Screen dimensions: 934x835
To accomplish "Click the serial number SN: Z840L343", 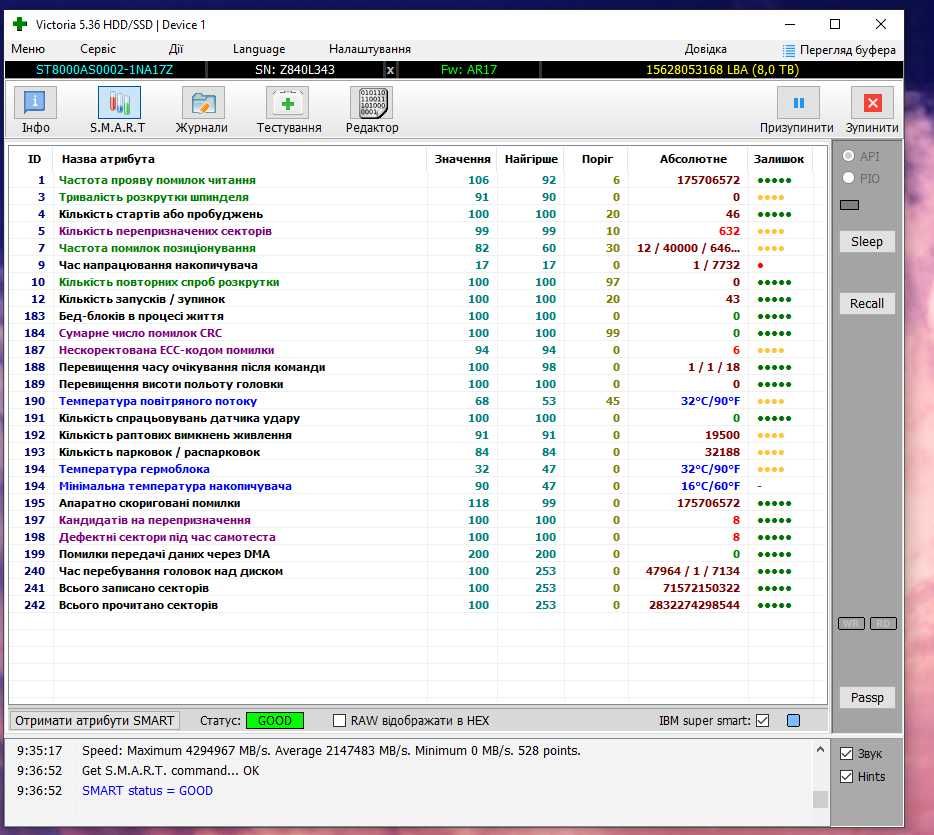I will [295, 70].
